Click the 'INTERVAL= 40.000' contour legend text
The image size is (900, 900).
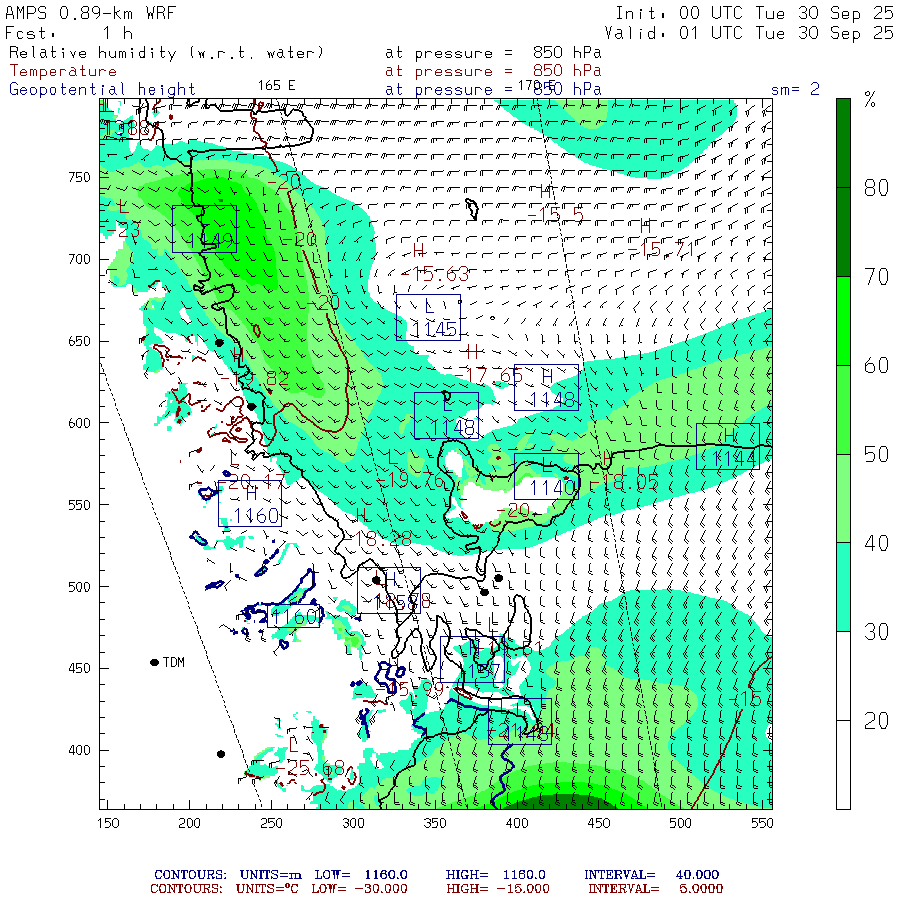pyautogui.click(x=651, y=875)
